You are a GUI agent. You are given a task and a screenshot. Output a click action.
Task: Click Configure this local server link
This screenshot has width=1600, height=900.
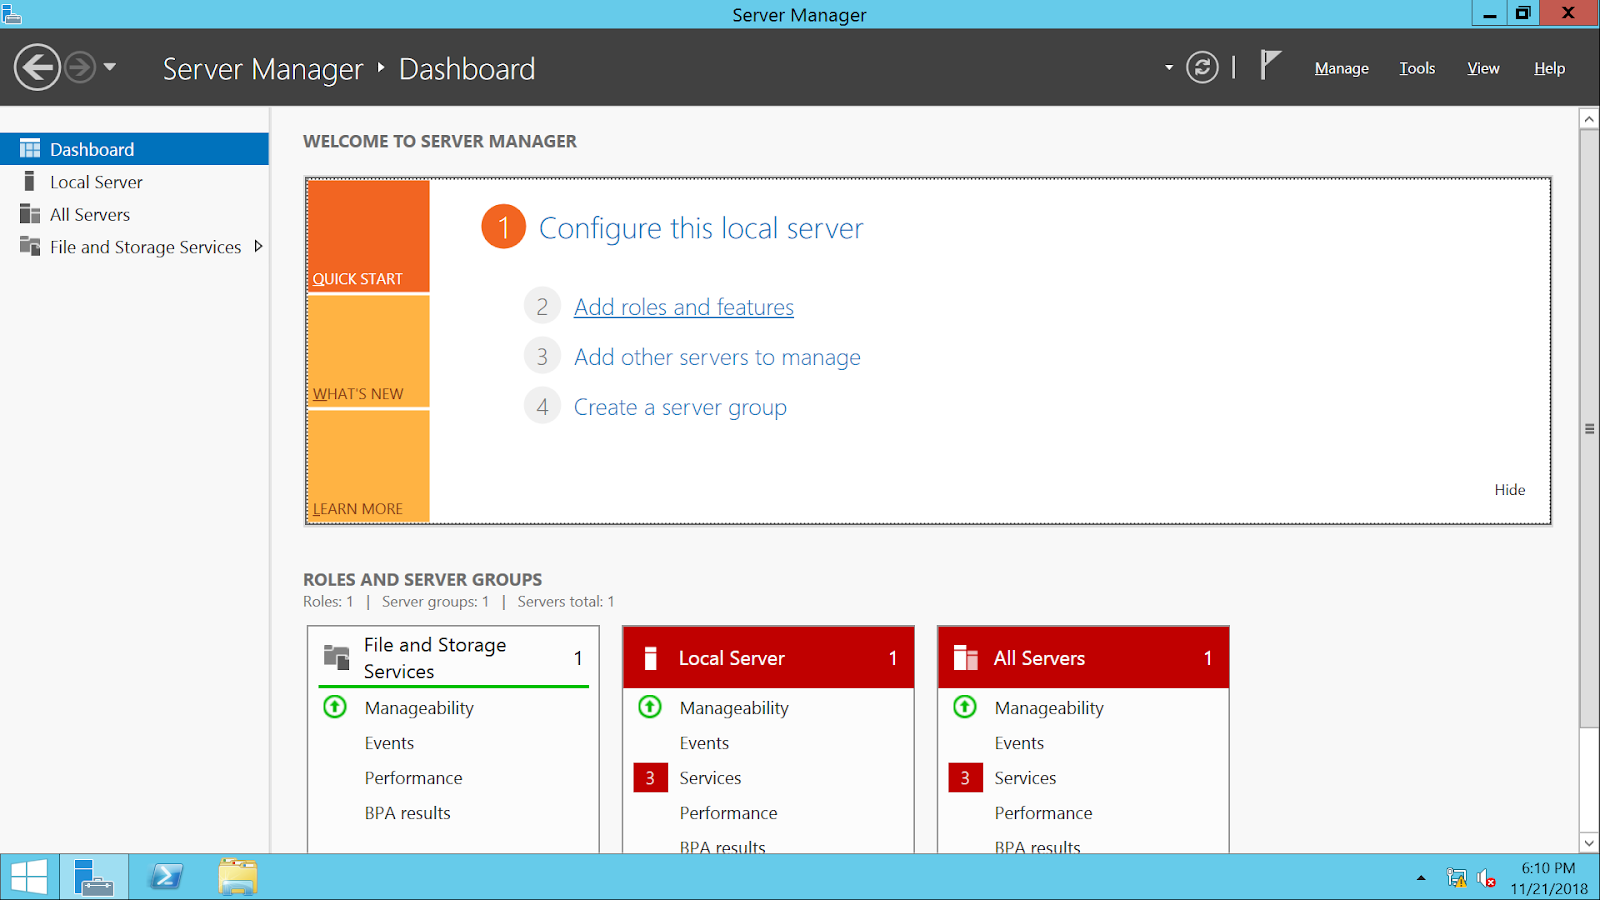coord(701,228)
